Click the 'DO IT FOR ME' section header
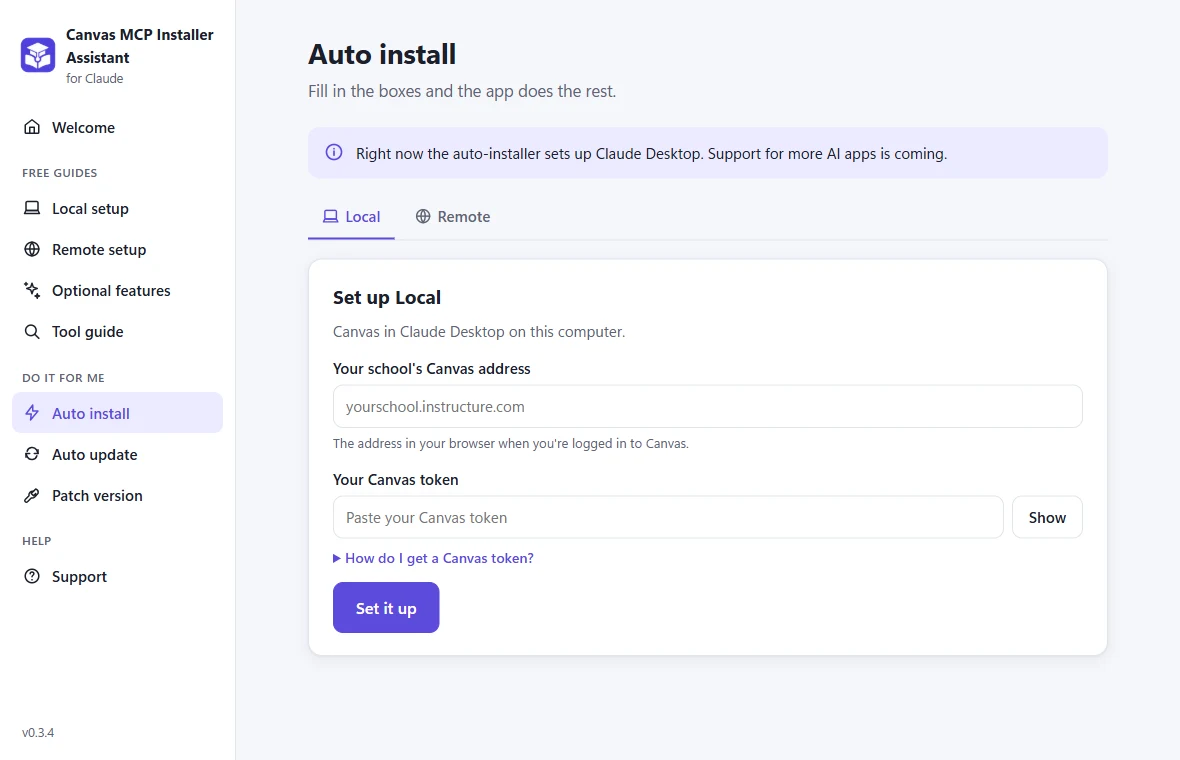The height and width of the screenshot is (760, 1180). 63,378
